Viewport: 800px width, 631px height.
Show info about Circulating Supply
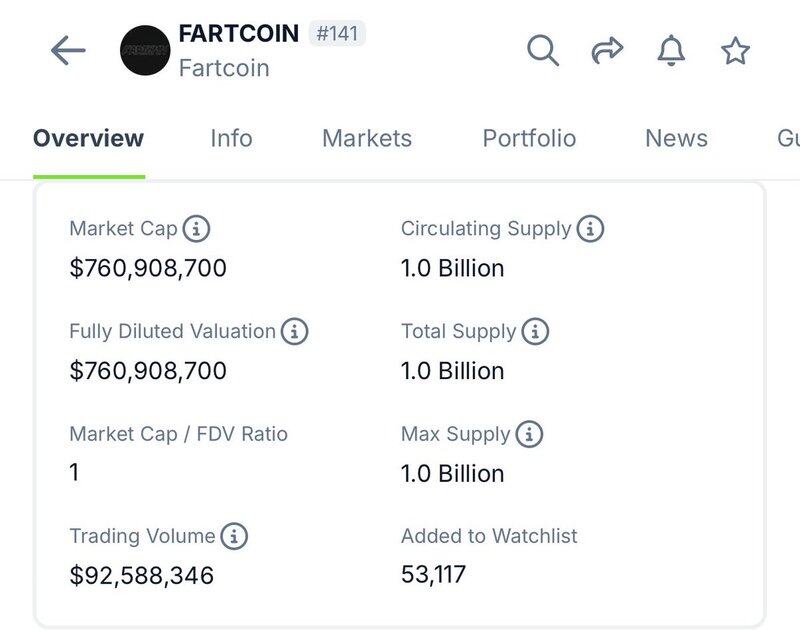[x=590, y=228]
